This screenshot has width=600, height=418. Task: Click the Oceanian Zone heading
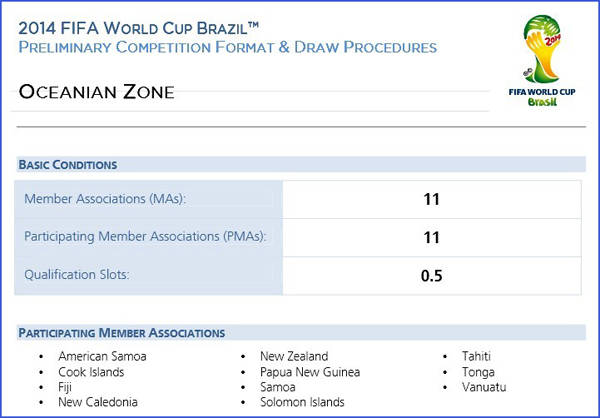tap(96, 92)
